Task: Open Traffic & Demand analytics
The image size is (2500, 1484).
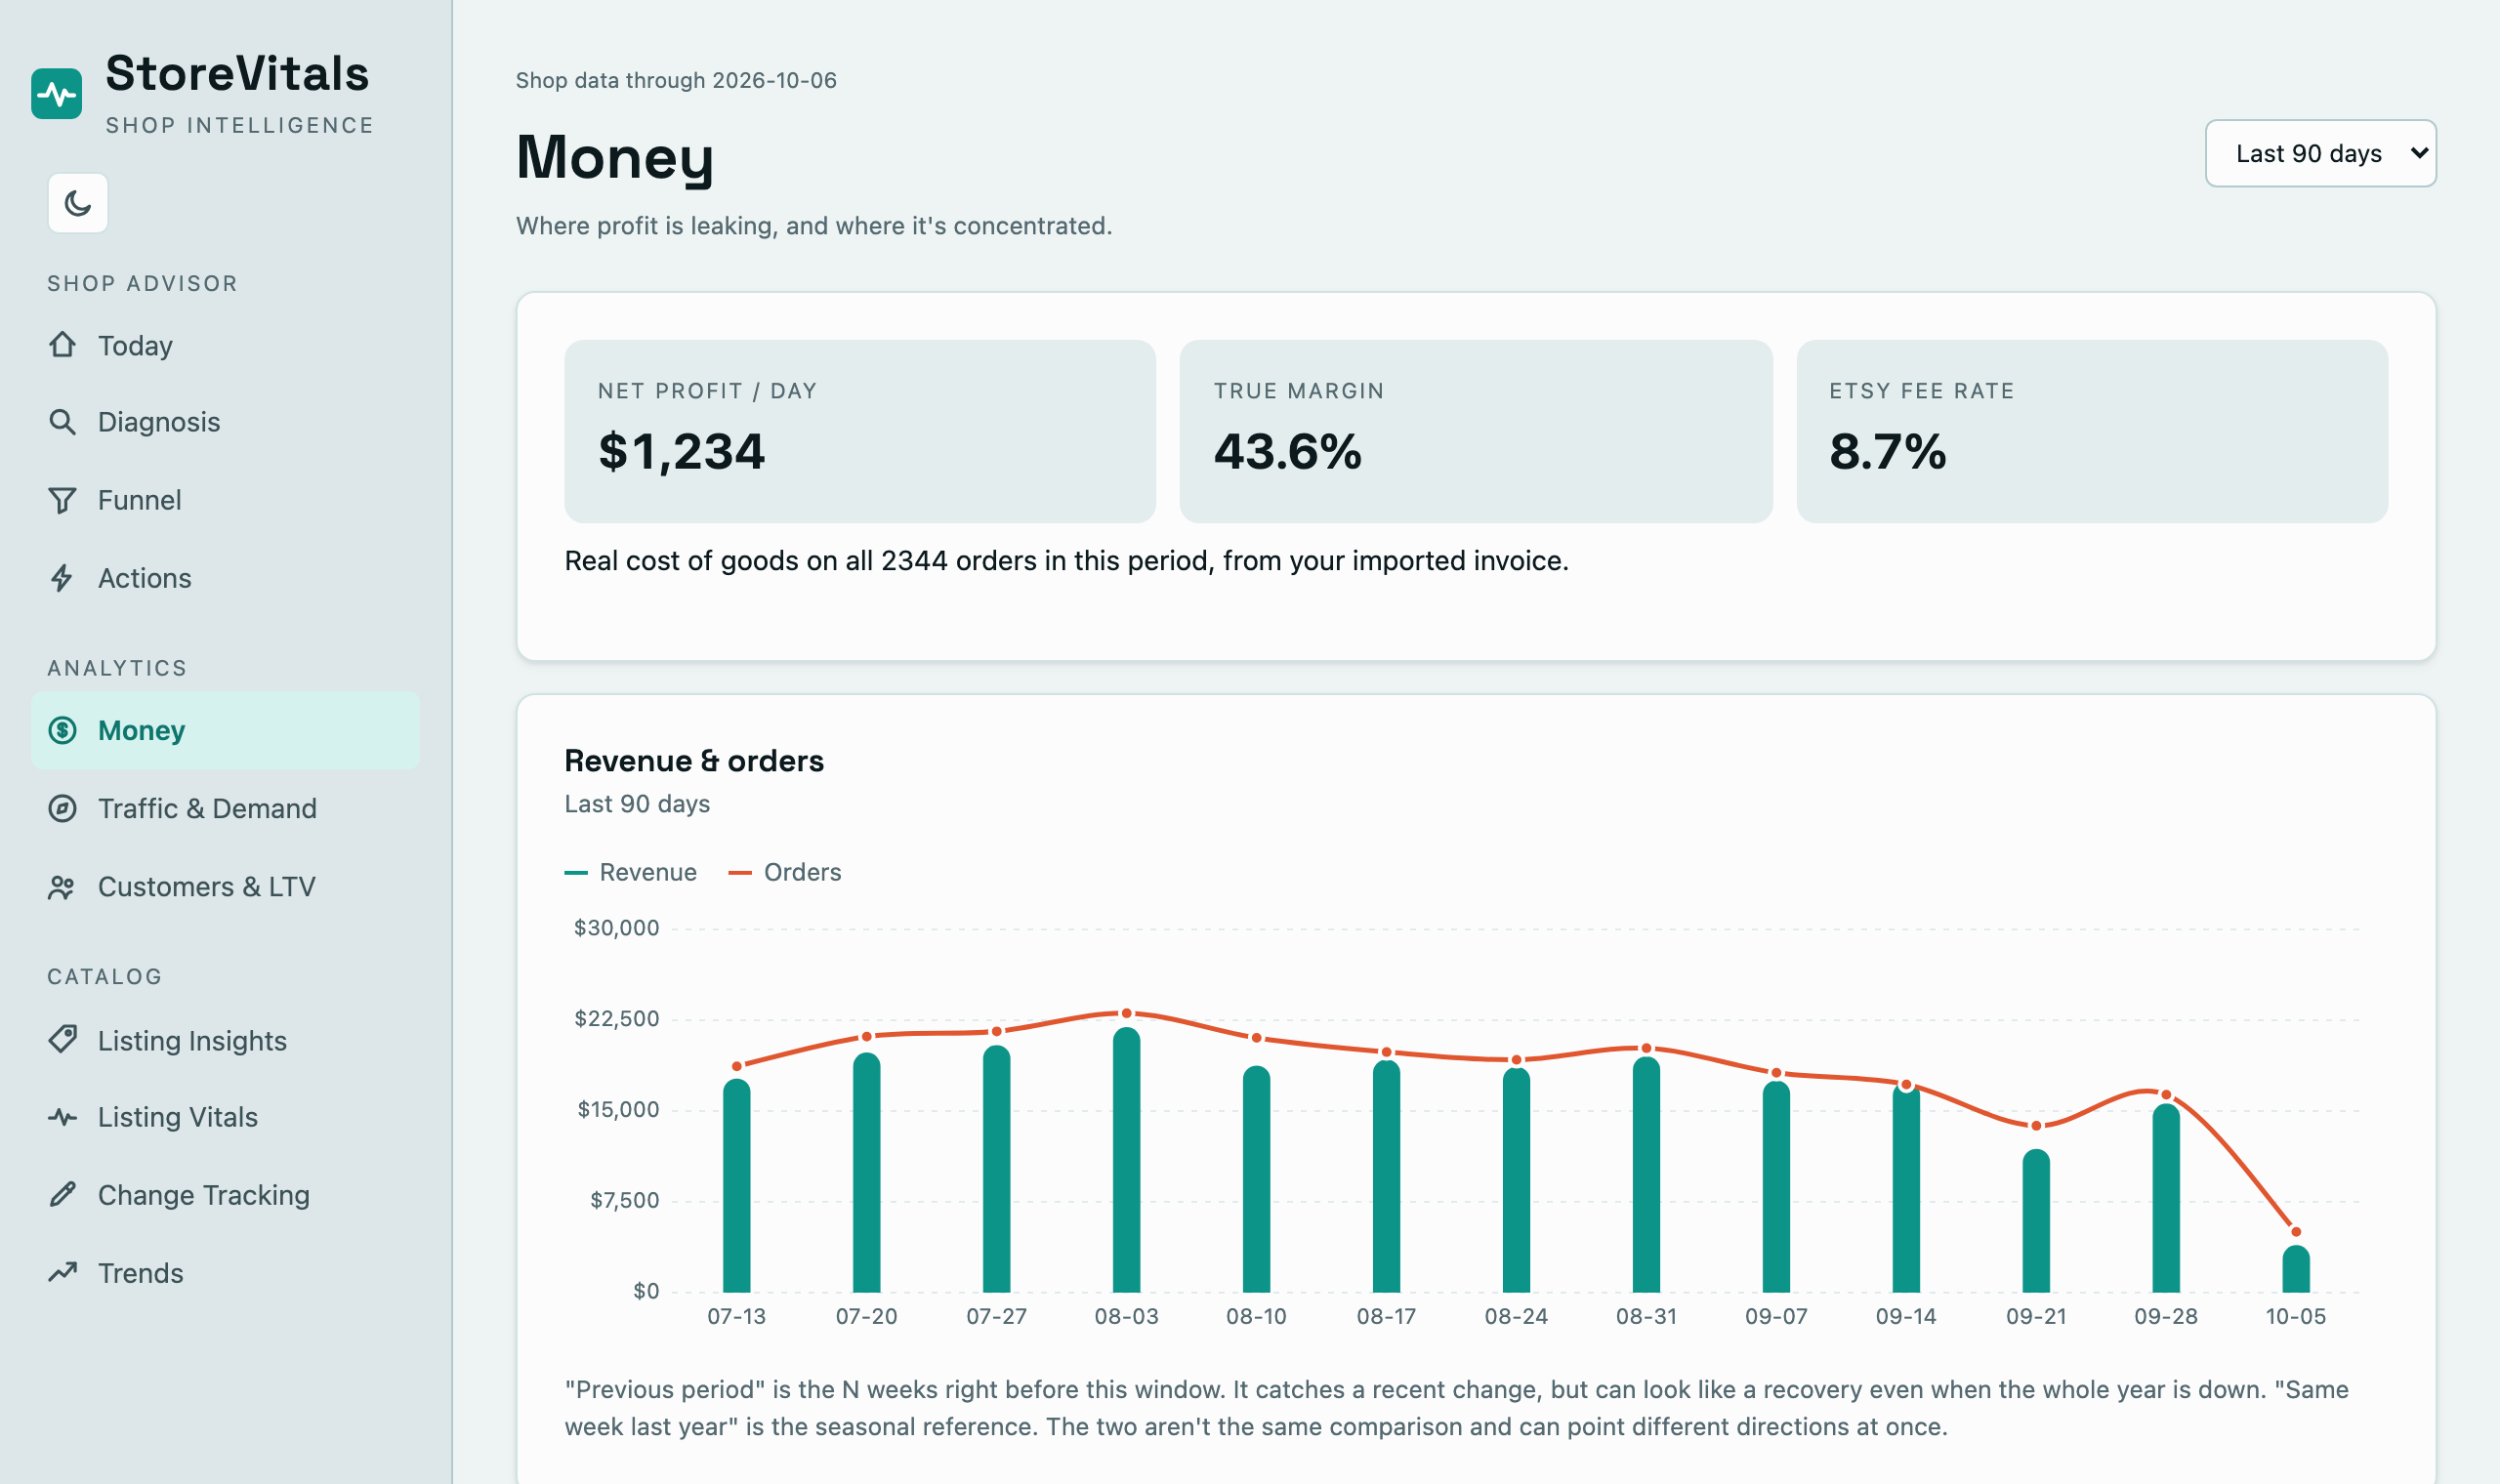Action: (225, 809)
